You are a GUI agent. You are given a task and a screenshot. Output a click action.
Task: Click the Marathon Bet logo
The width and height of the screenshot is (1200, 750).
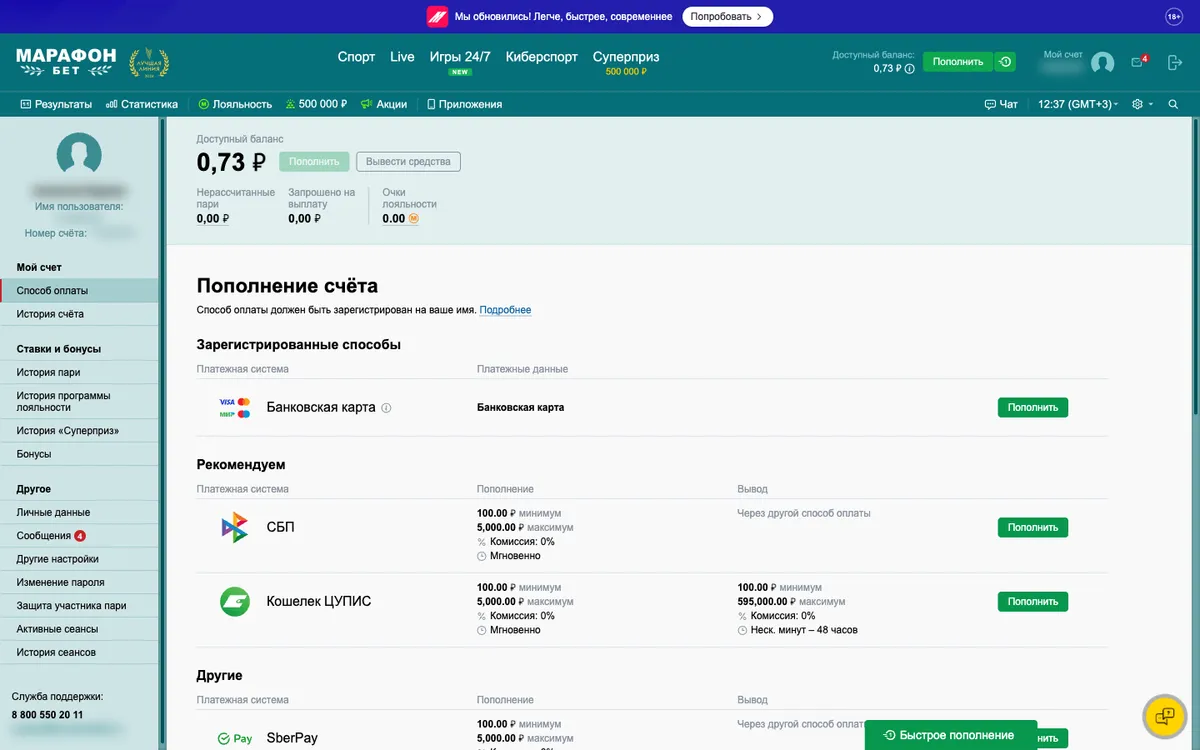66,62
